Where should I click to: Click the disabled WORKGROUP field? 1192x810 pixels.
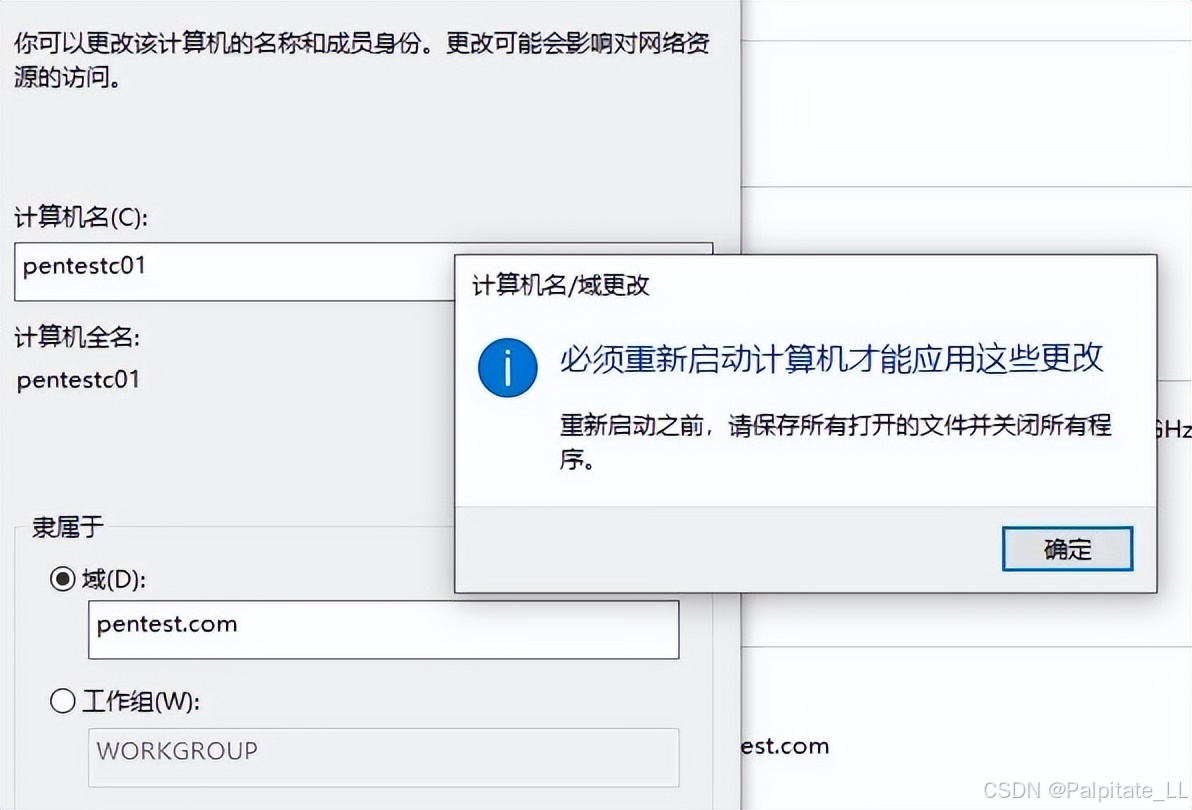point(384,758)
